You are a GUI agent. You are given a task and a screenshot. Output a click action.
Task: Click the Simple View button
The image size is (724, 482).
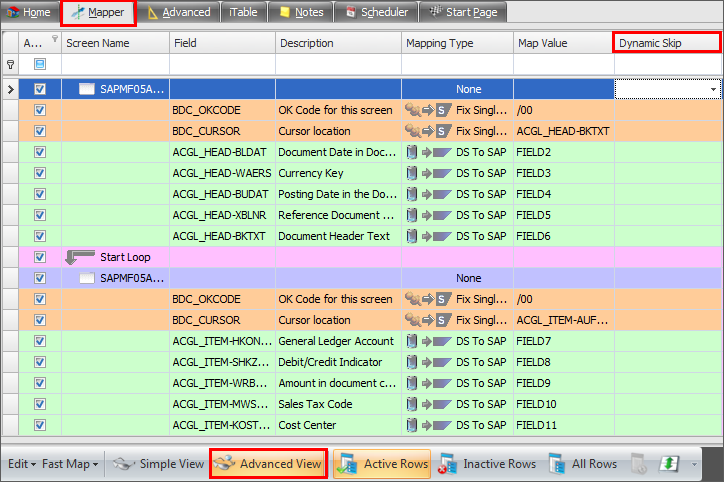[158, 464]
